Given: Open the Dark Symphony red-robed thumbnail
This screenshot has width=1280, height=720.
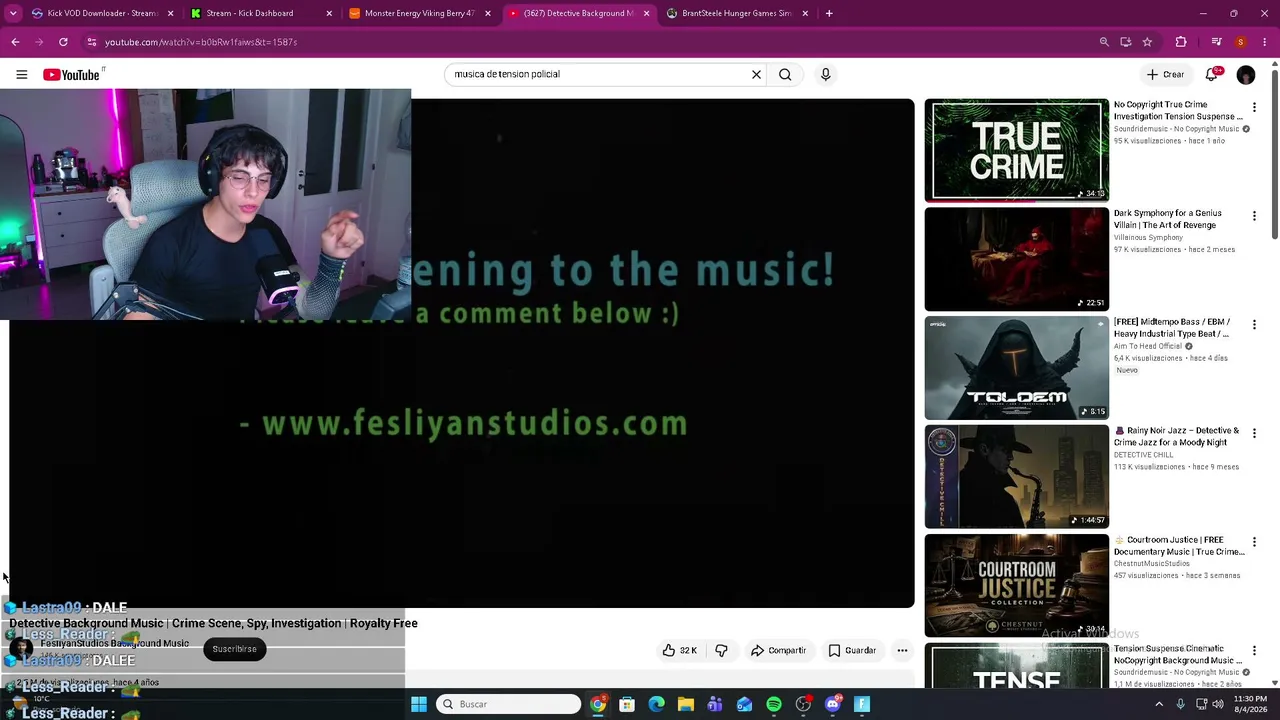Looking at the screenshot, I should (1017, 259).
